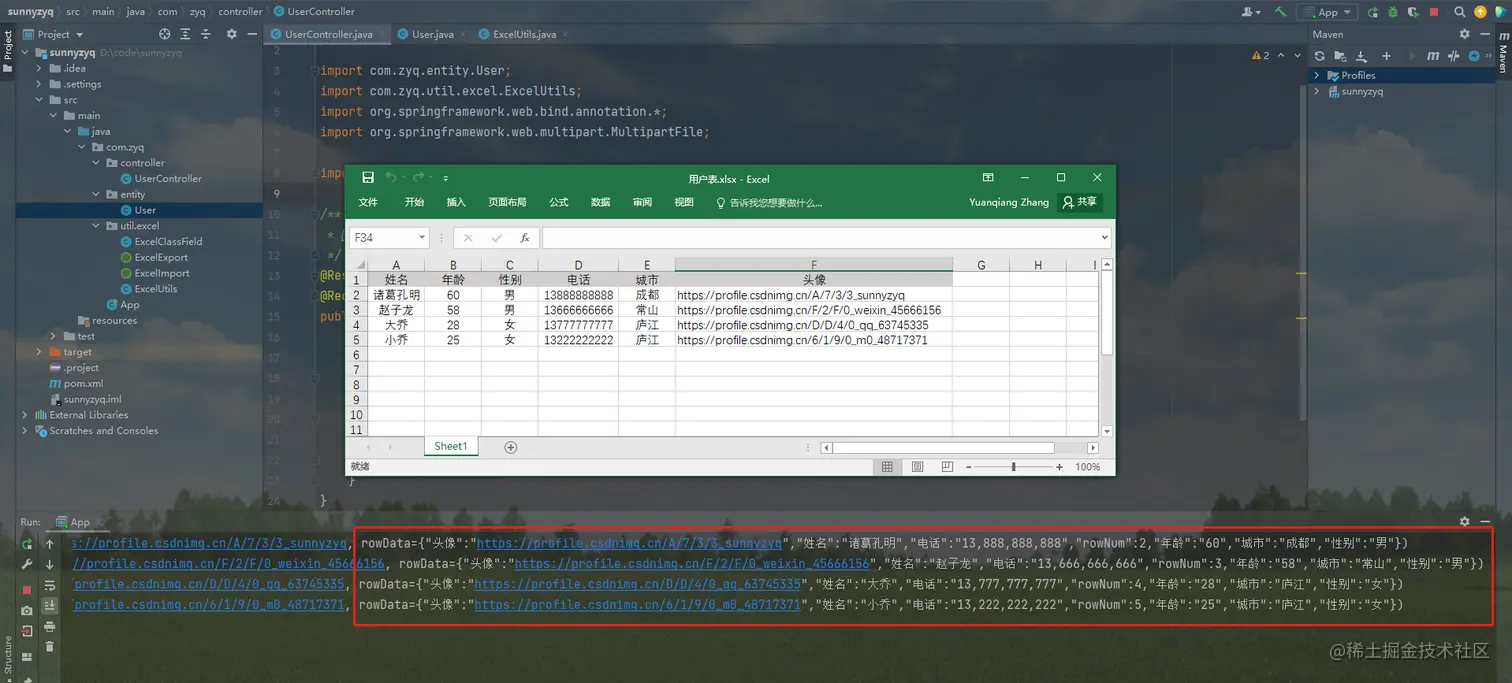Adjust the Excel zoom slider
The height and width of the screenshot is (683, 1512).
[1014, 467]
